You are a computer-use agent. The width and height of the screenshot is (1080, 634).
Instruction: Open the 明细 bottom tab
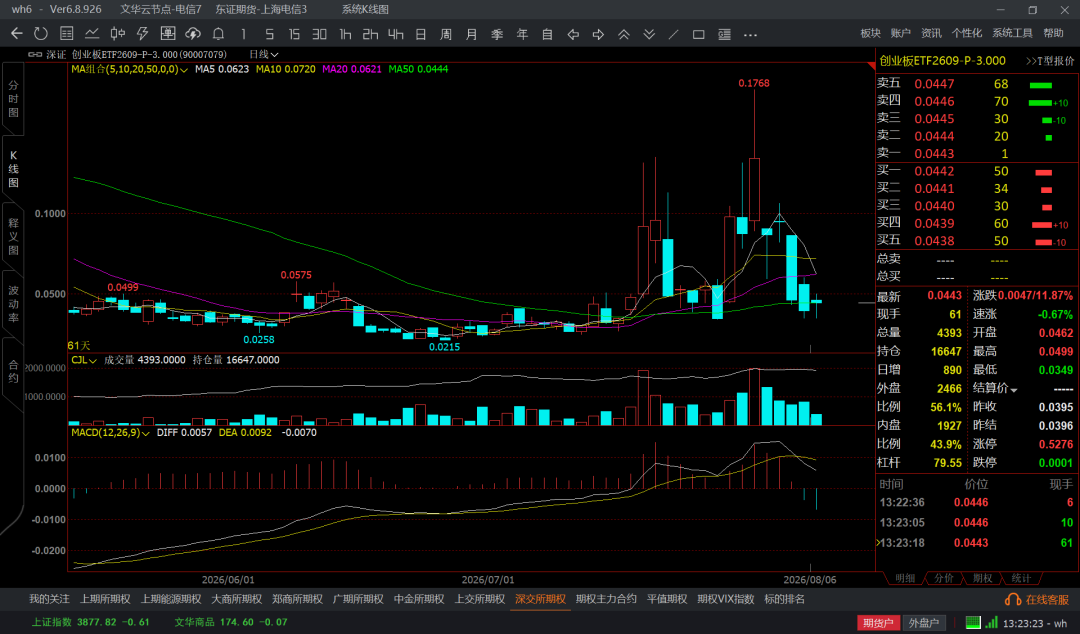pyautogui.click(x=905, y=578)
